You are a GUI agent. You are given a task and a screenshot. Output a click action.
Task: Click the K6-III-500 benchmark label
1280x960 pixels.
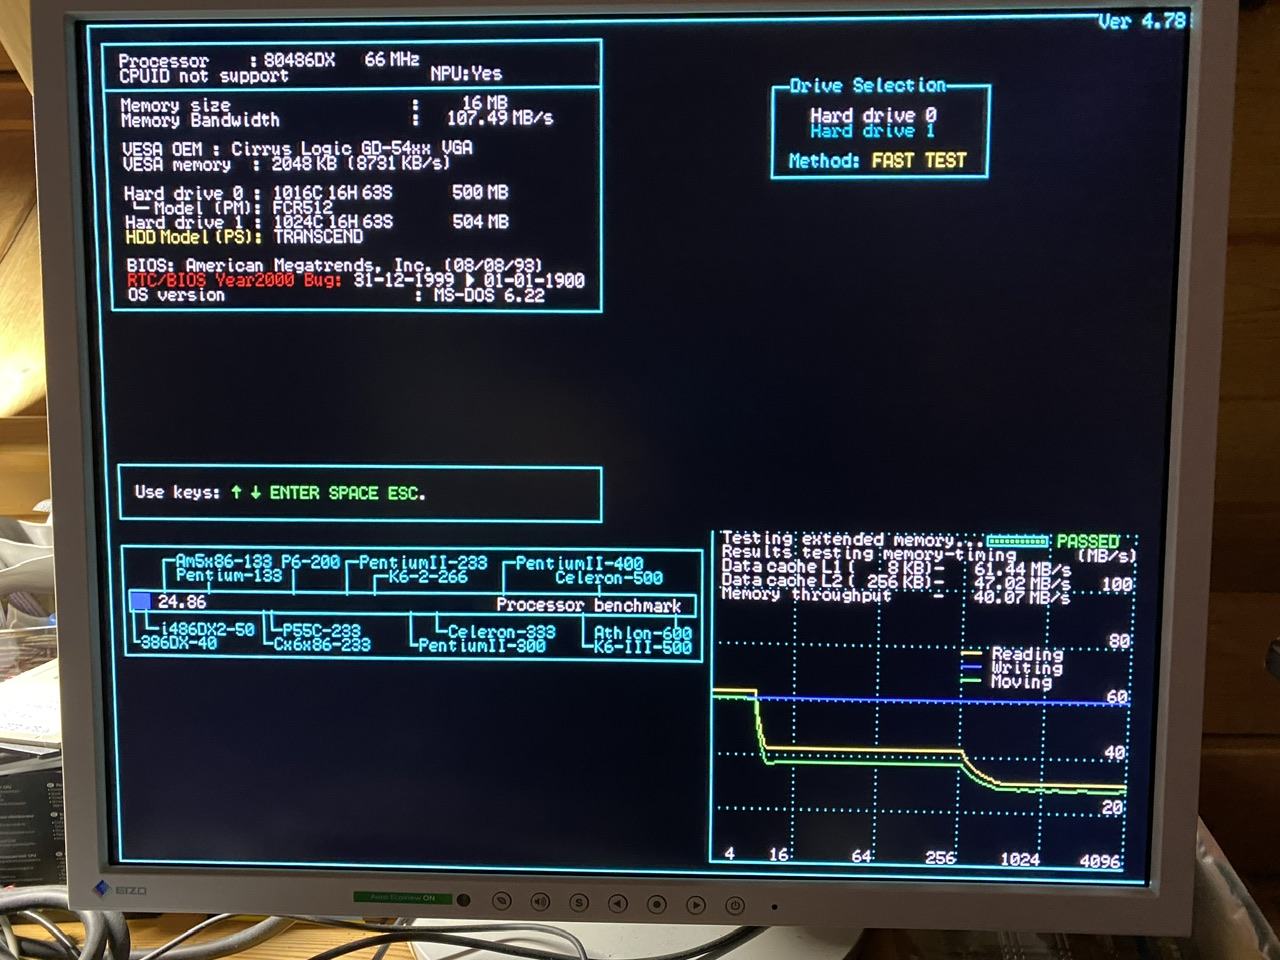tap(642, 647)
